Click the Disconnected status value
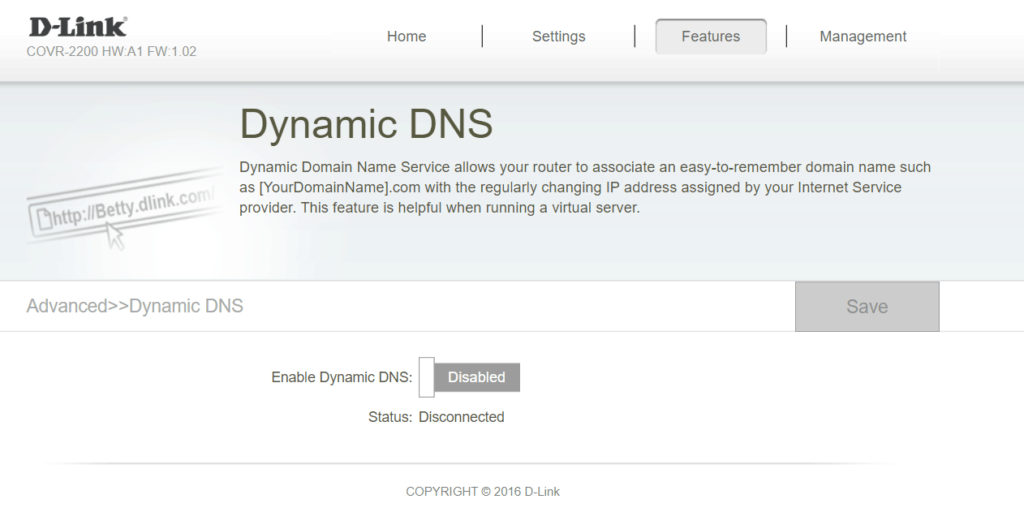Viewport: 1024px width, 512px height. pos(461,417)
